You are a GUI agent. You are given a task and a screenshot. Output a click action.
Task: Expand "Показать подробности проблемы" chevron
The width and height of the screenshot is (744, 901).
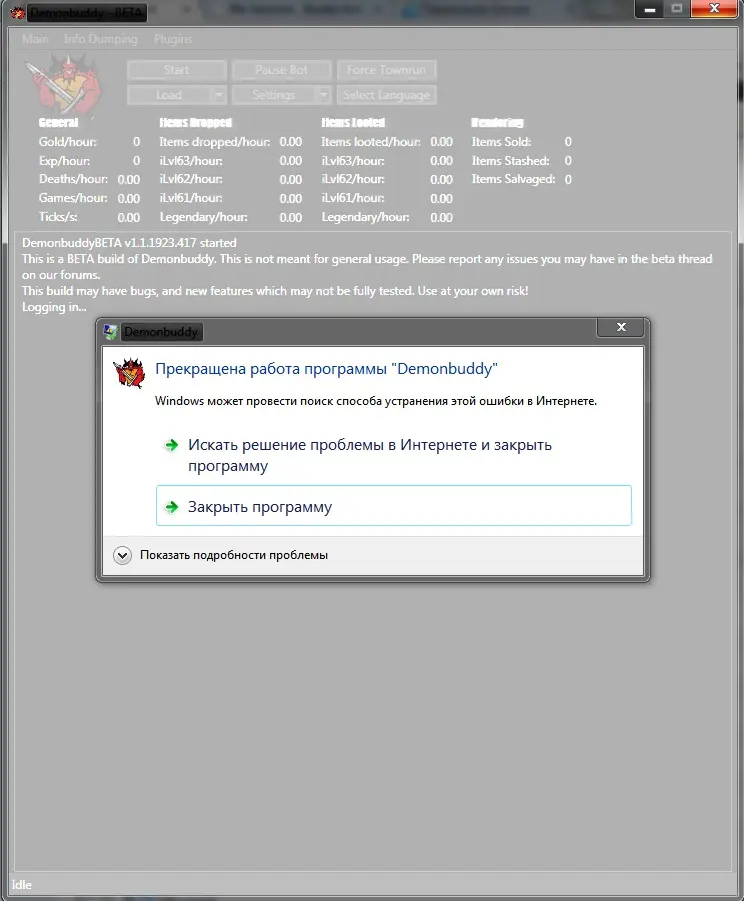point(123,555)
